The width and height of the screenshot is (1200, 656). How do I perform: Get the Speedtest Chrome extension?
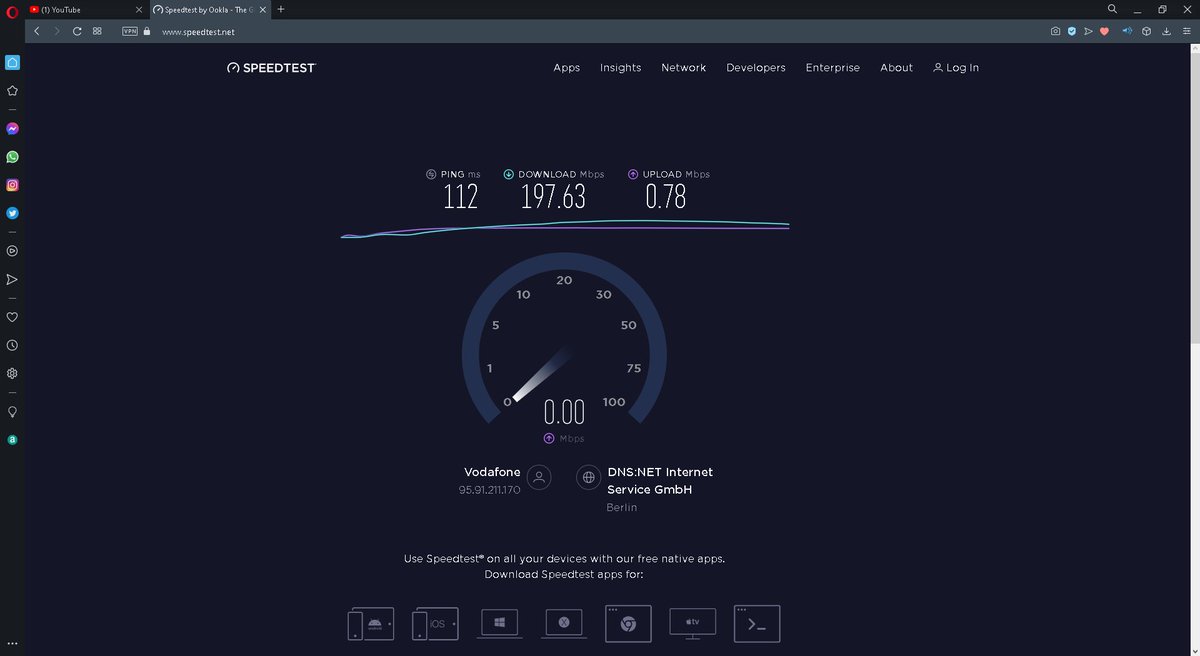pos(628,623)
